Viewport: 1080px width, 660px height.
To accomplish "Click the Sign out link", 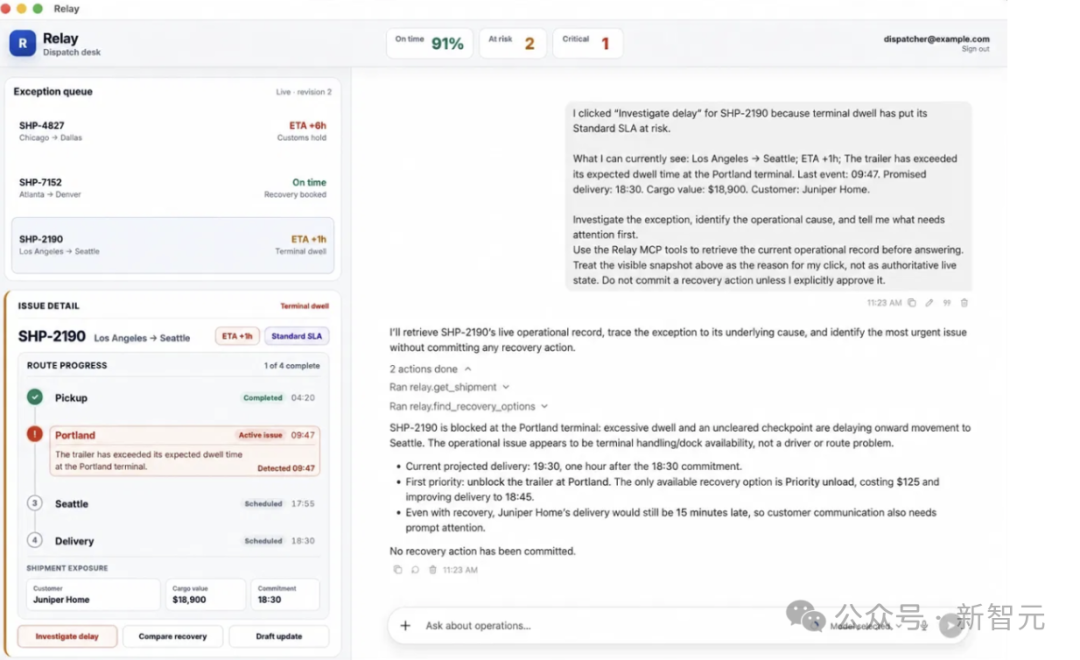I will (975, 49).
